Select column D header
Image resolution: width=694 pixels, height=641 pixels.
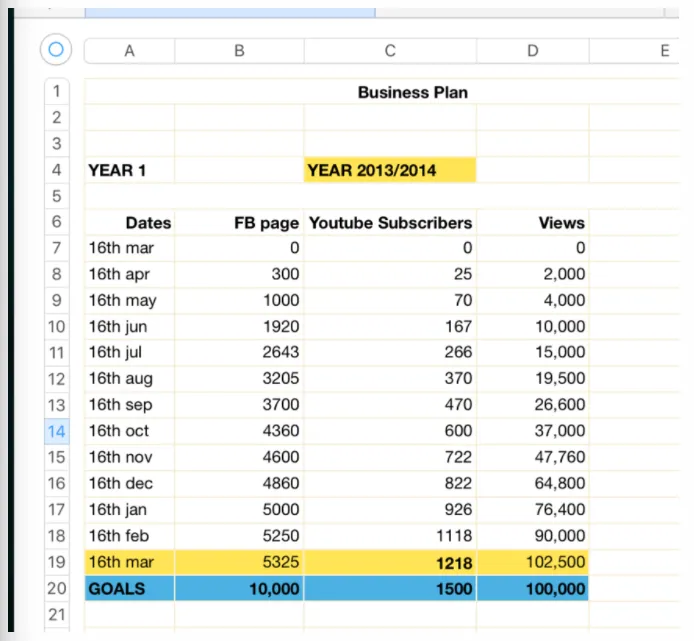coord(533,51)
